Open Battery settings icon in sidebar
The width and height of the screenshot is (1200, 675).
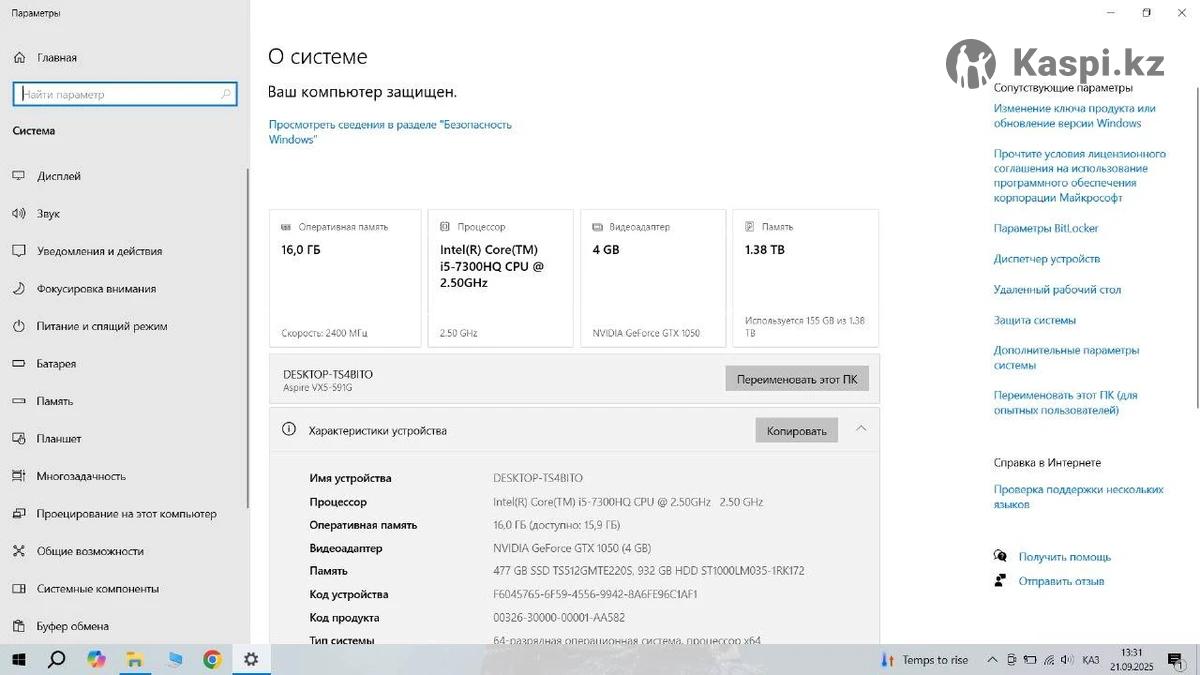pyautogui.click(x=18, y=364)
